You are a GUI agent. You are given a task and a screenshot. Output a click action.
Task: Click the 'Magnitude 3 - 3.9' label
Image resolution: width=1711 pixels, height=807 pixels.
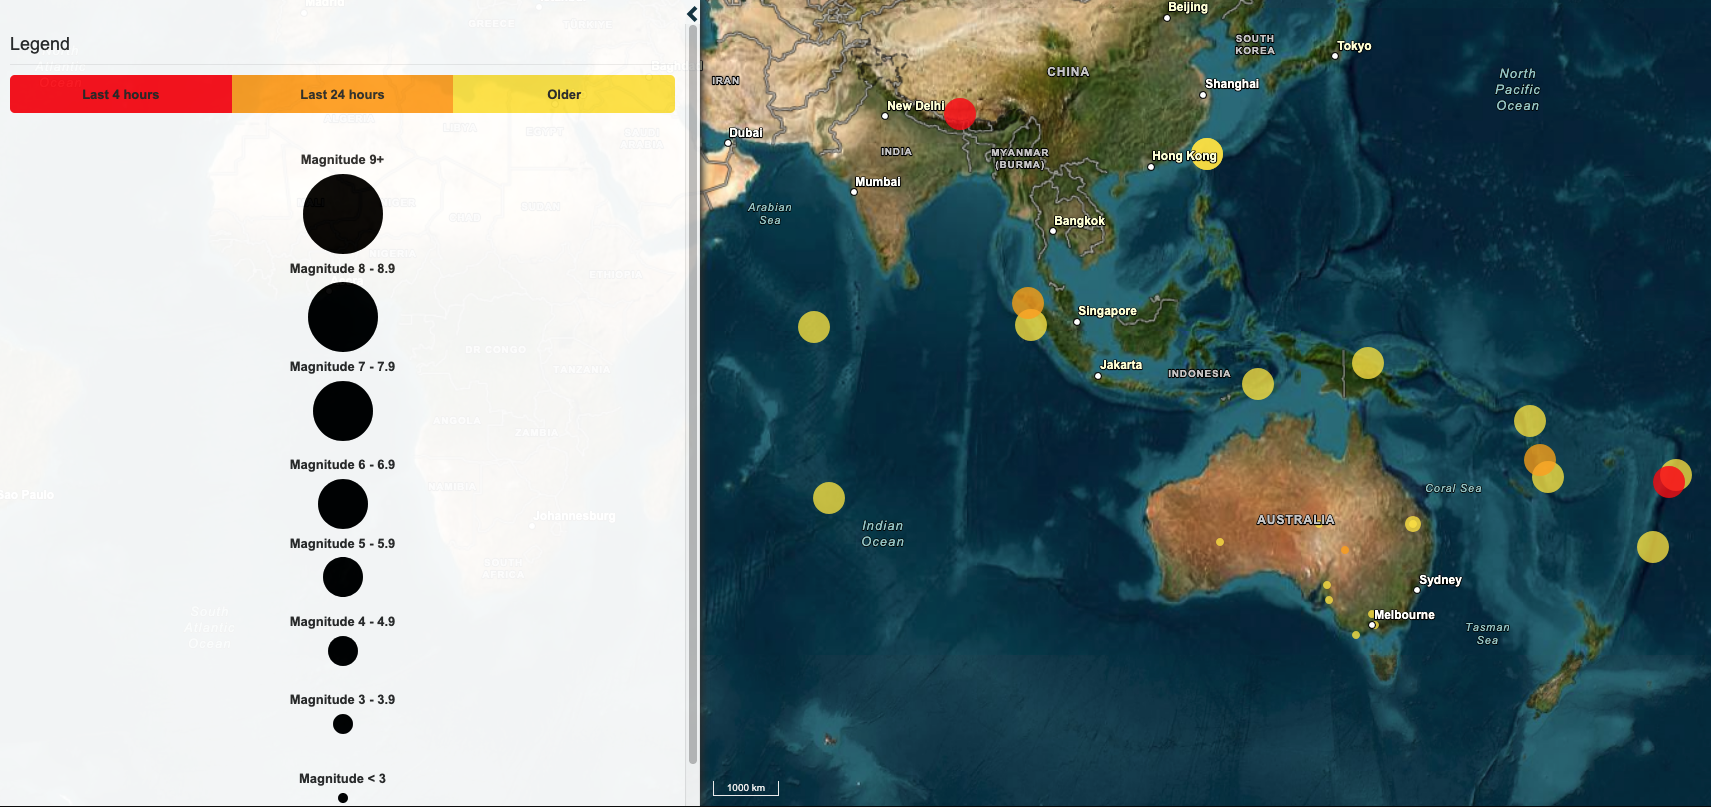pos(342,700)
